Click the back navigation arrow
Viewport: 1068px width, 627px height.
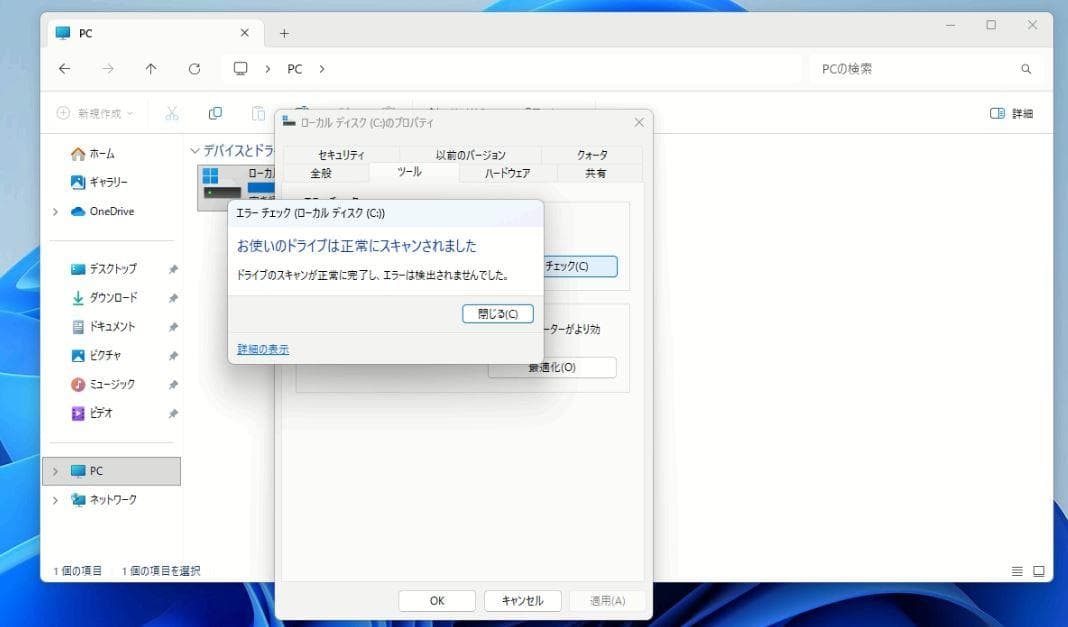(64, 68)
